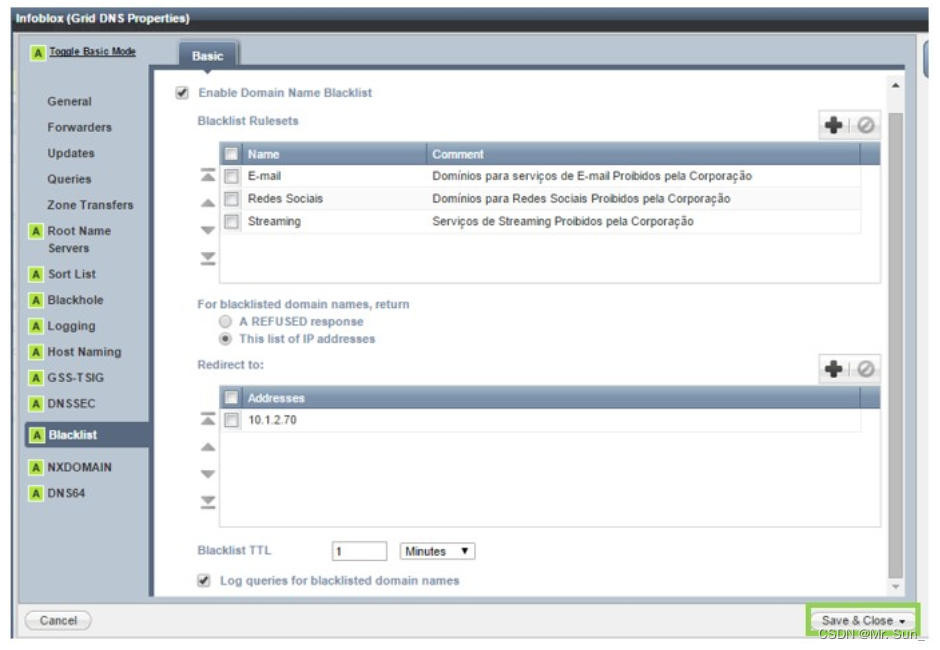
Task: Toggle Log queries for blacklisted domain names
Action: [204, 580]
